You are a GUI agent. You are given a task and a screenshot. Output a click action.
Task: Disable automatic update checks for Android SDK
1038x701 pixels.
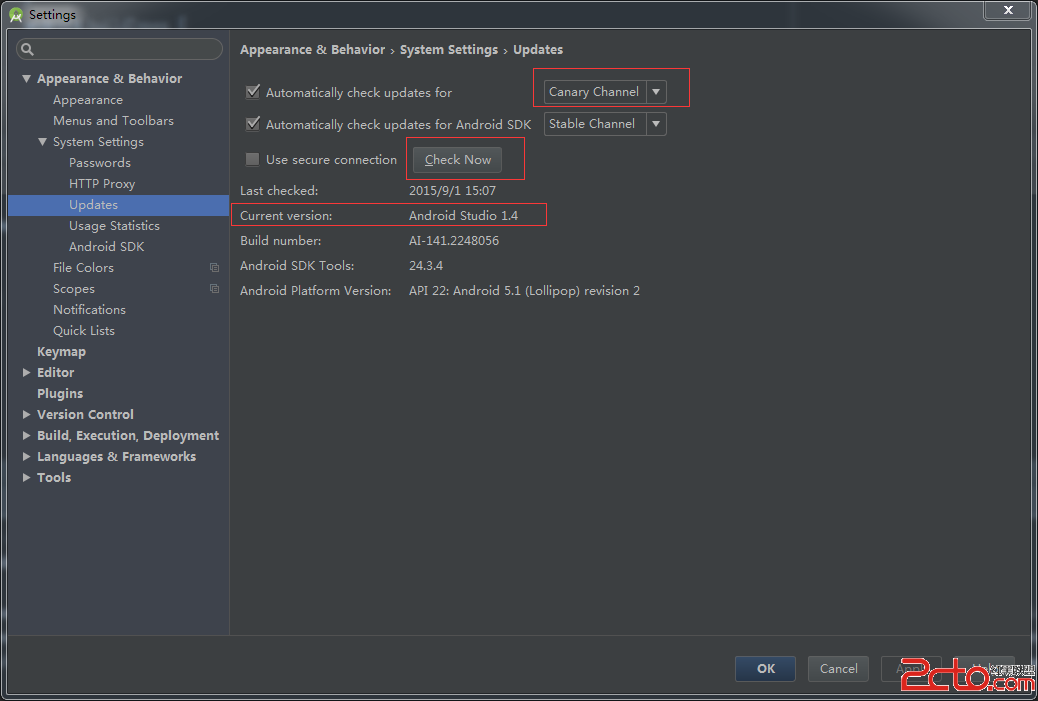click(253, 124)
